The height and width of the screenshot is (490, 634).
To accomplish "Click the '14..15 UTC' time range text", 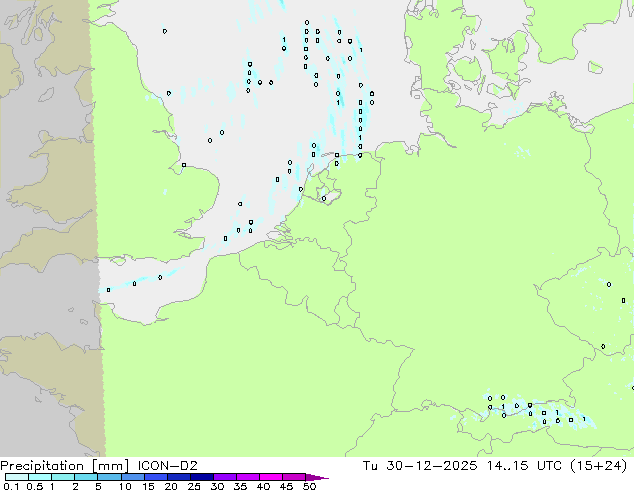I will [x=524, y=466].
